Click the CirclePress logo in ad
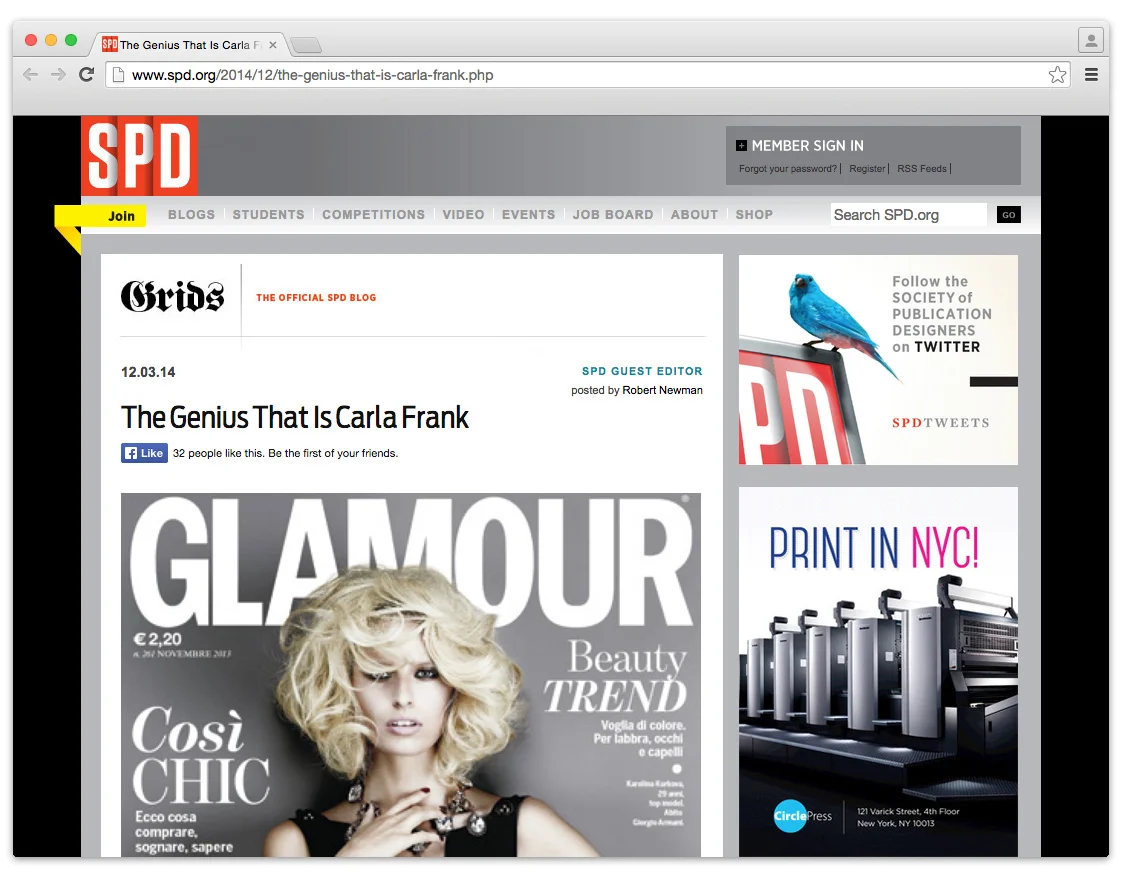The width and height of the screenshot is (1128, 878). (x=803, y=815)
